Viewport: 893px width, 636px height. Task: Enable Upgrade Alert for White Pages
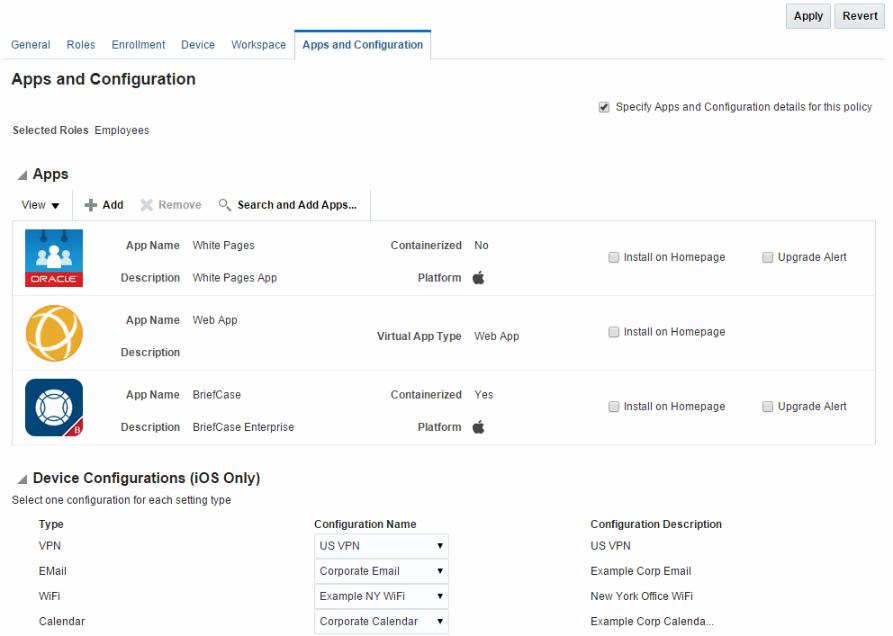[768, 257]
